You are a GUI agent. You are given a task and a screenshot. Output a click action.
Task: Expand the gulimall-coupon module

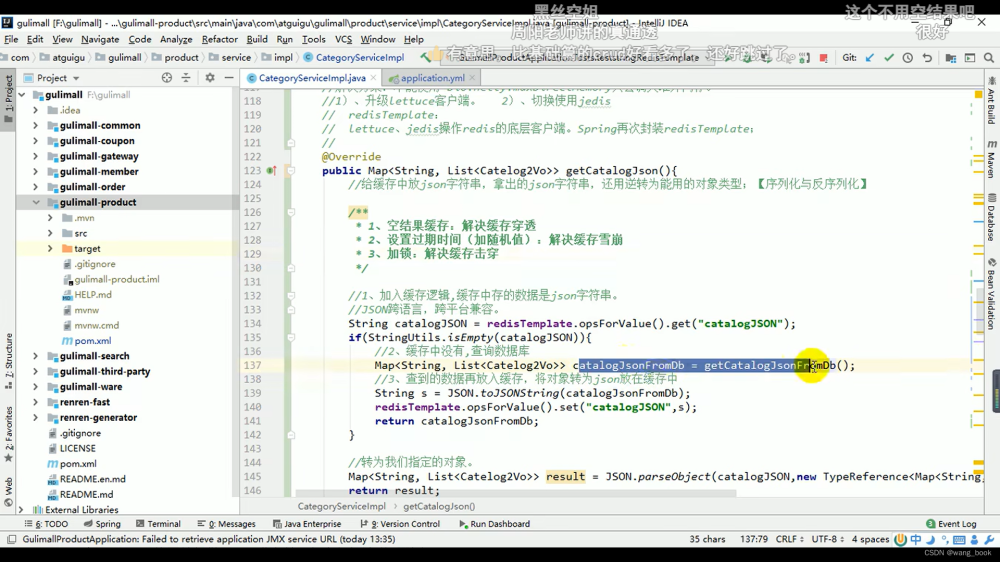(x=36, y=141)
